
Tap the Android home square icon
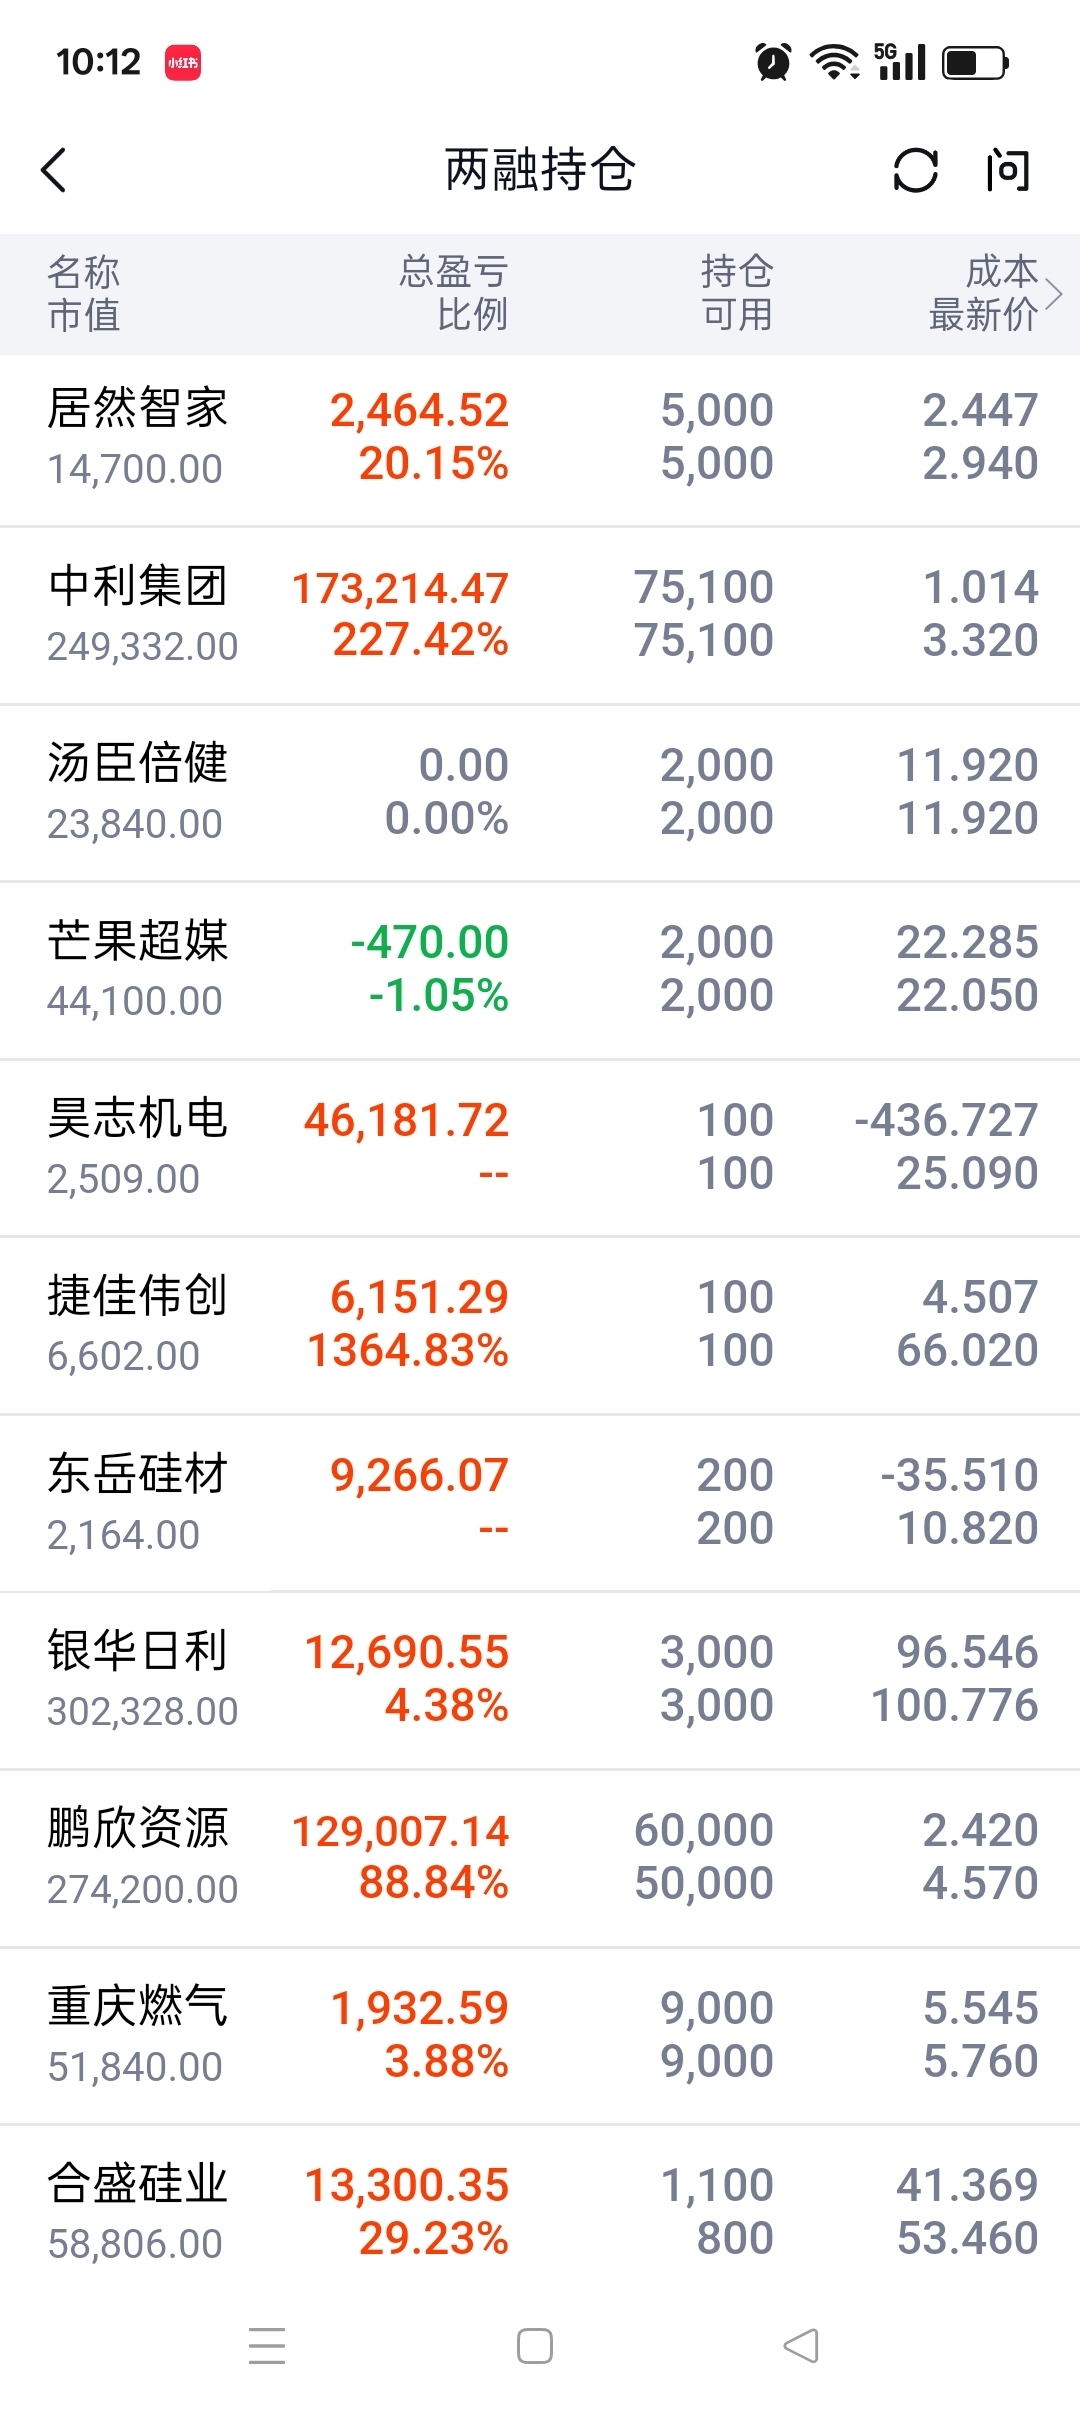coord(535,2345)
